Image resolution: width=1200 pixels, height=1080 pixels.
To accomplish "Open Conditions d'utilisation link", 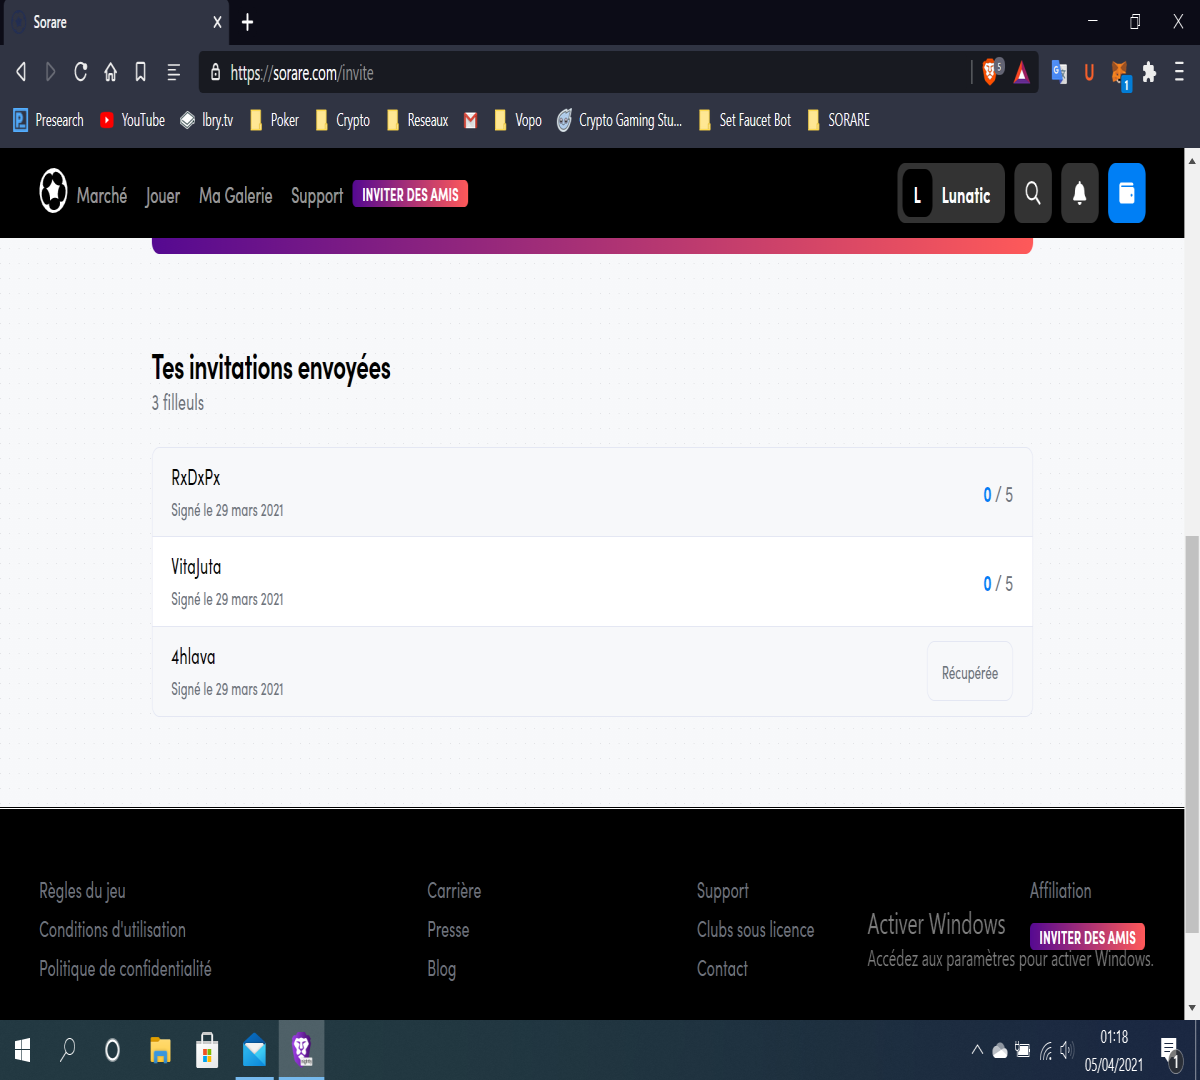I will coord(112,930).
